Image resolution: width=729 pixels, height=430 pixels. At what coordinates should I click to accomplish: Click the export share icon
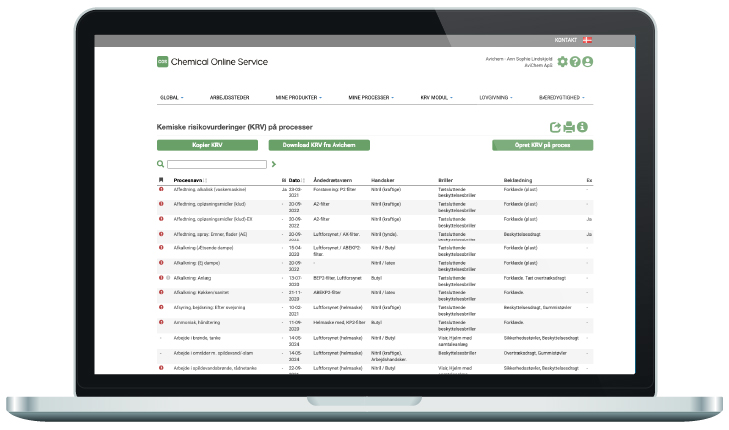coord(555,127)
